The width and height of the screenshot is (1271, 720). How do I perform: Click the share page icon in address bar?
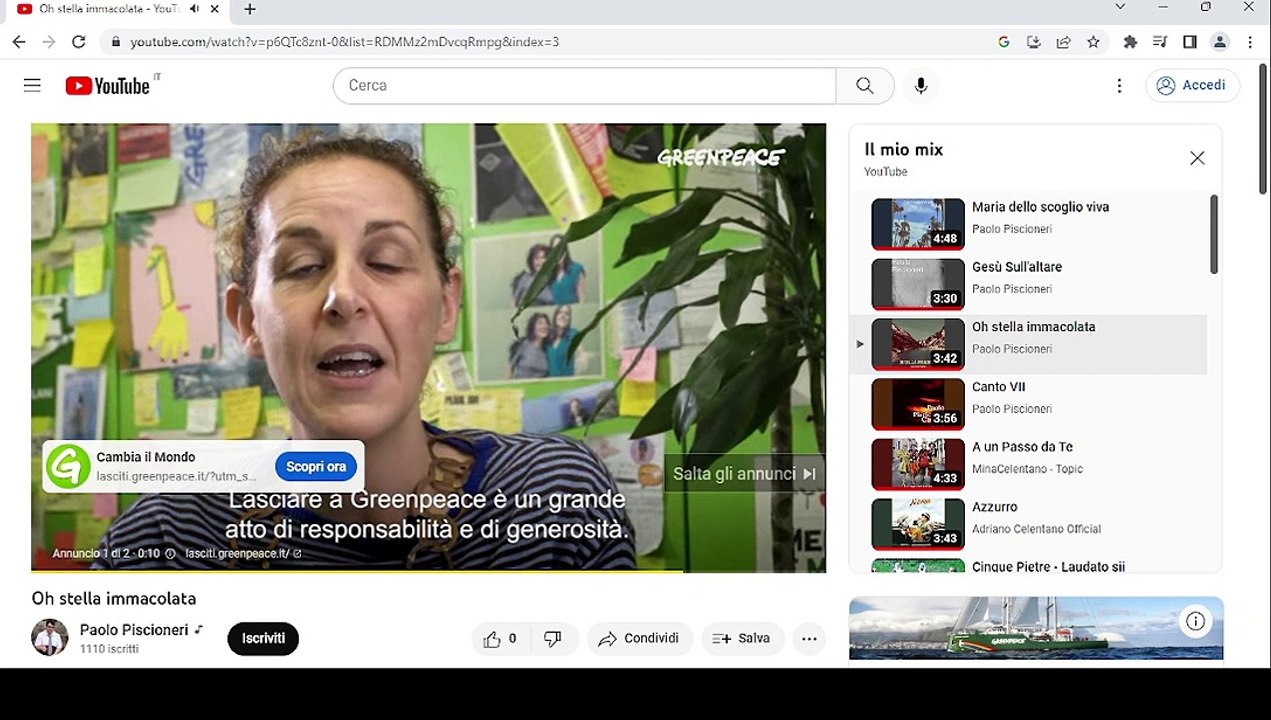tap(1064, 42)
